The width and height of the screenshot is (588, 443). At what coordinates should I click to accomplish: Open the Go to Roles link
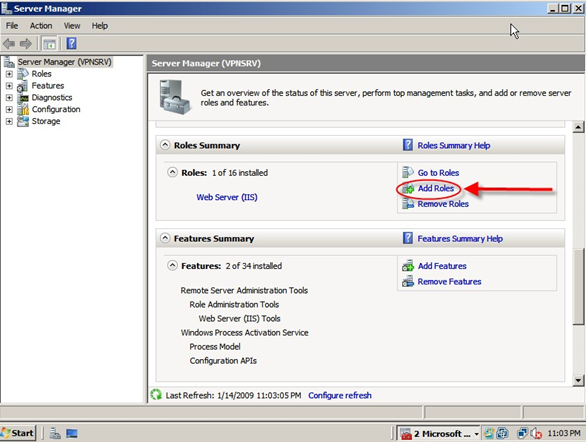pyautogui.click(x=438, y=173)
